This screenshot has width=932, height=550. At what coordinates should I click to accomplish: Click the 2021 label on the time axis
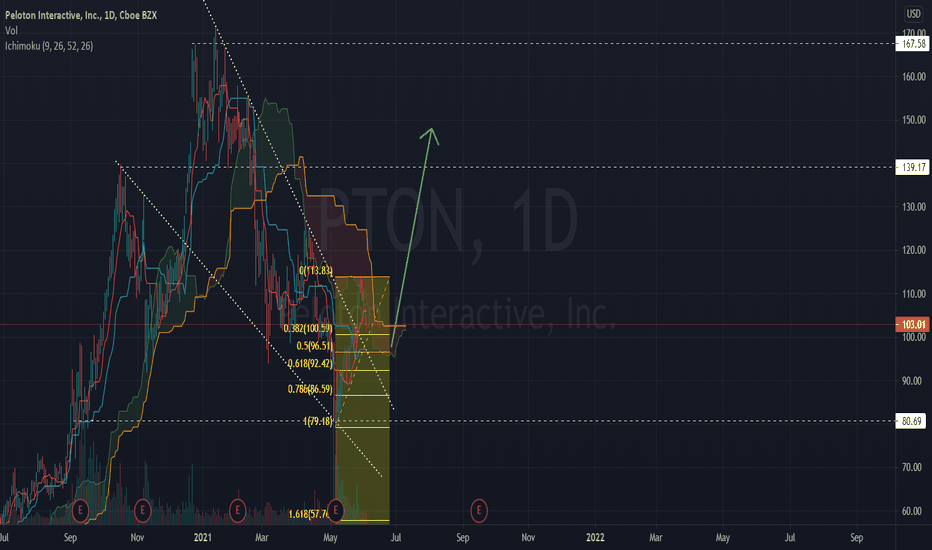pyautogui.click(x=203, y=538)
